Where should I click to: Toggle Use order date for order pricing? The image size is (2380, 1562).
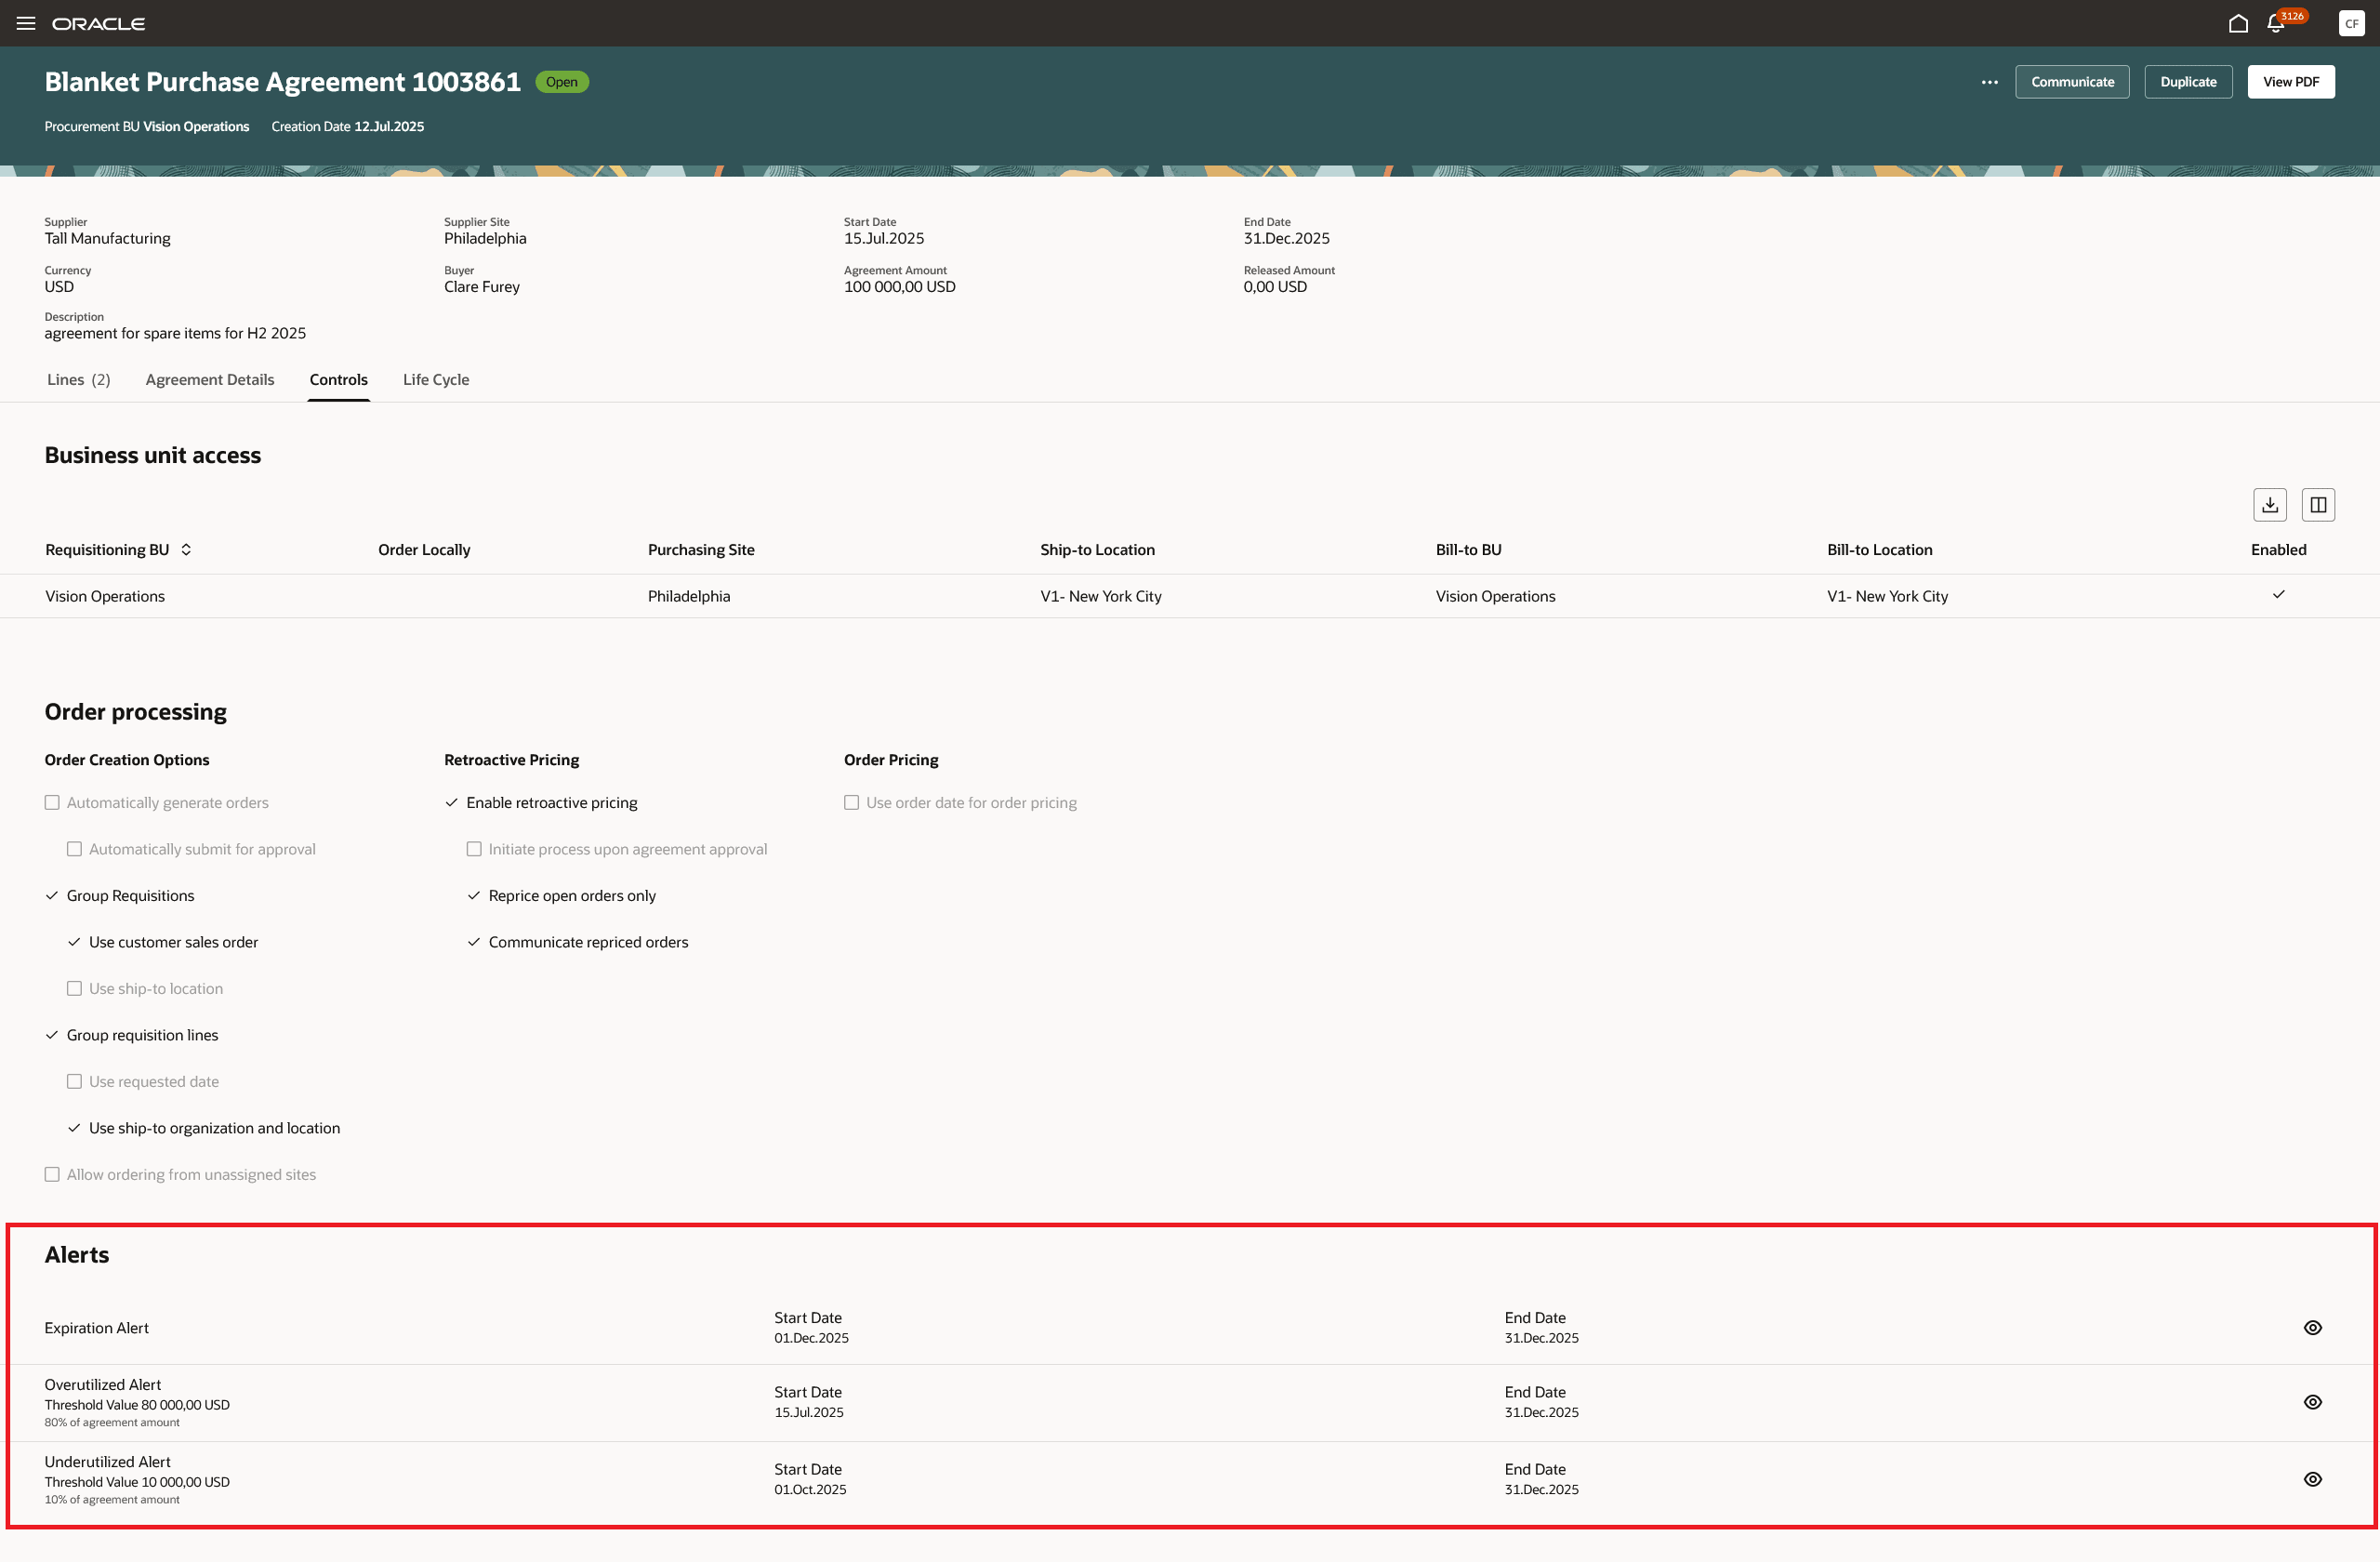[851, 803]
